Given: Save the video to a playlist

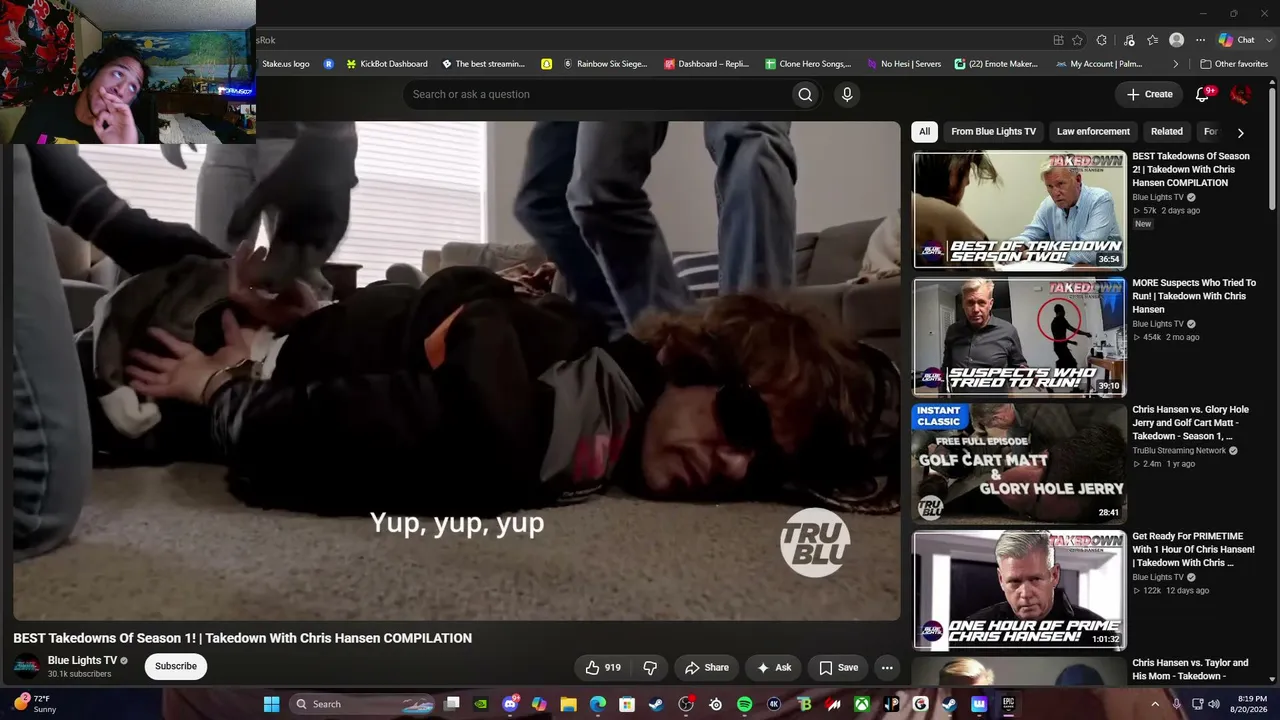Looking at the screenshot, I should (x=838, y=667).
